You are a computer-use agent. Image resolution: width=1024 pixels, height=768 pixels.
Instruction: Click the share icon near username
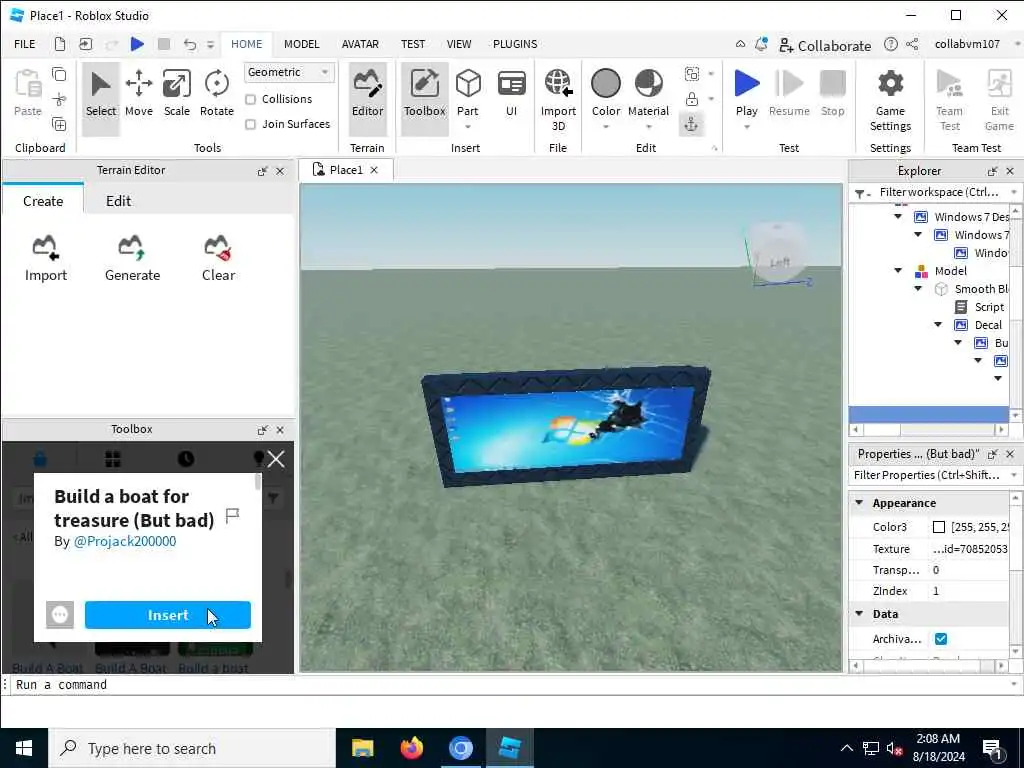click(912, 44)
